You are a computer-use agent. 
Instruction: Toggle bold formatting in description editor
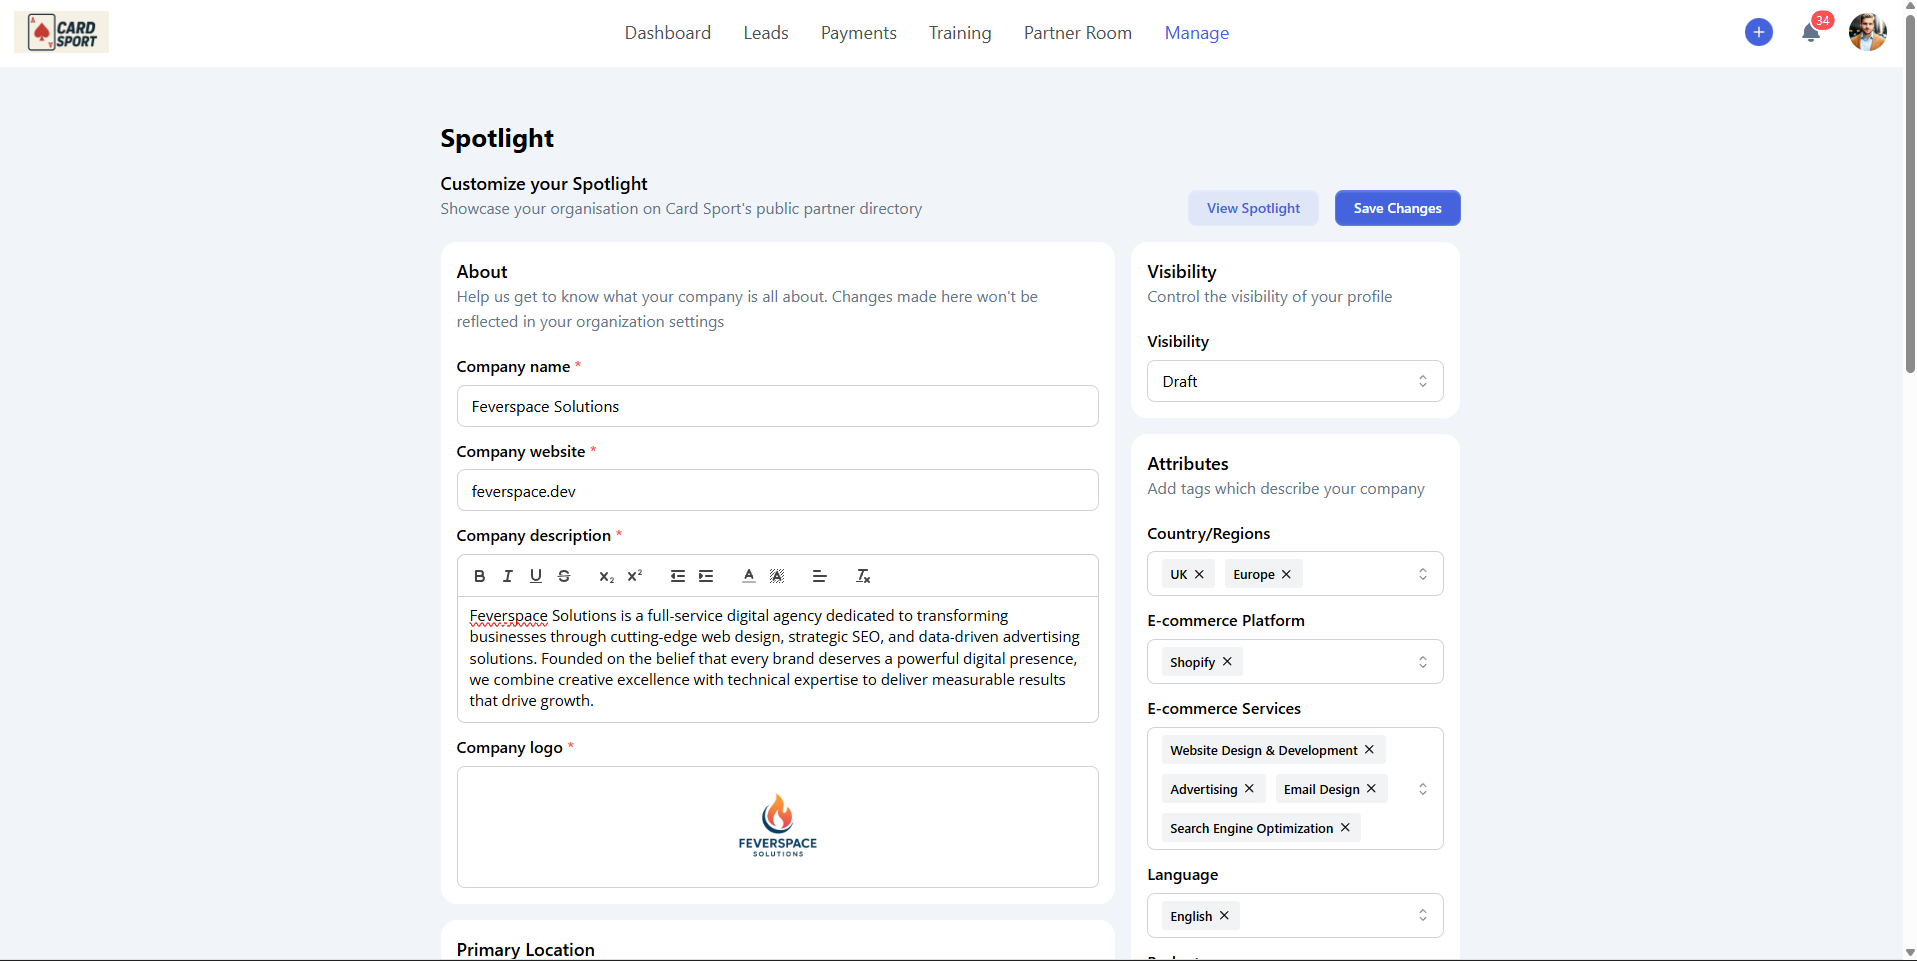click(x=479, y=576)
